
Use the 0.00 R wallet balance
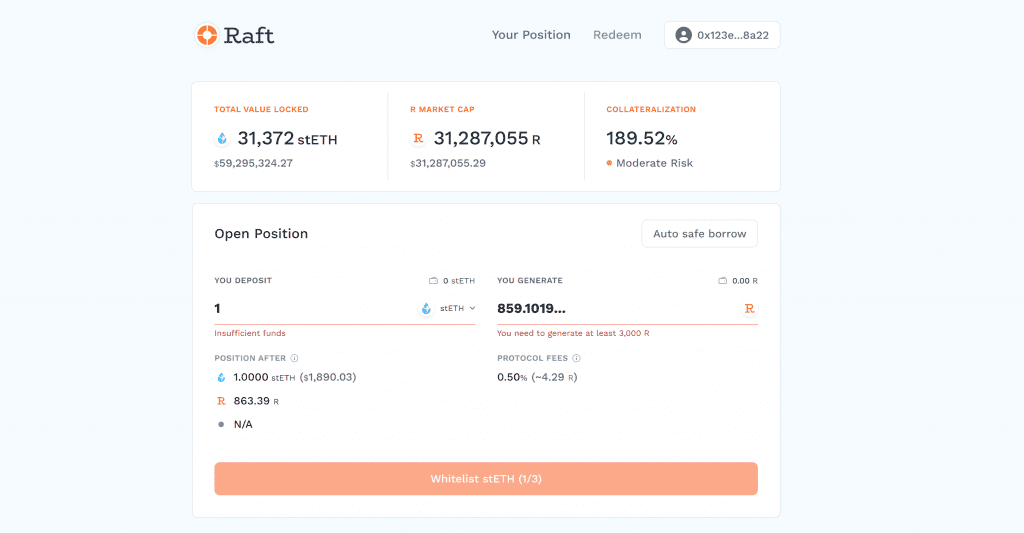pyautogui.click(x=745, y=281)
